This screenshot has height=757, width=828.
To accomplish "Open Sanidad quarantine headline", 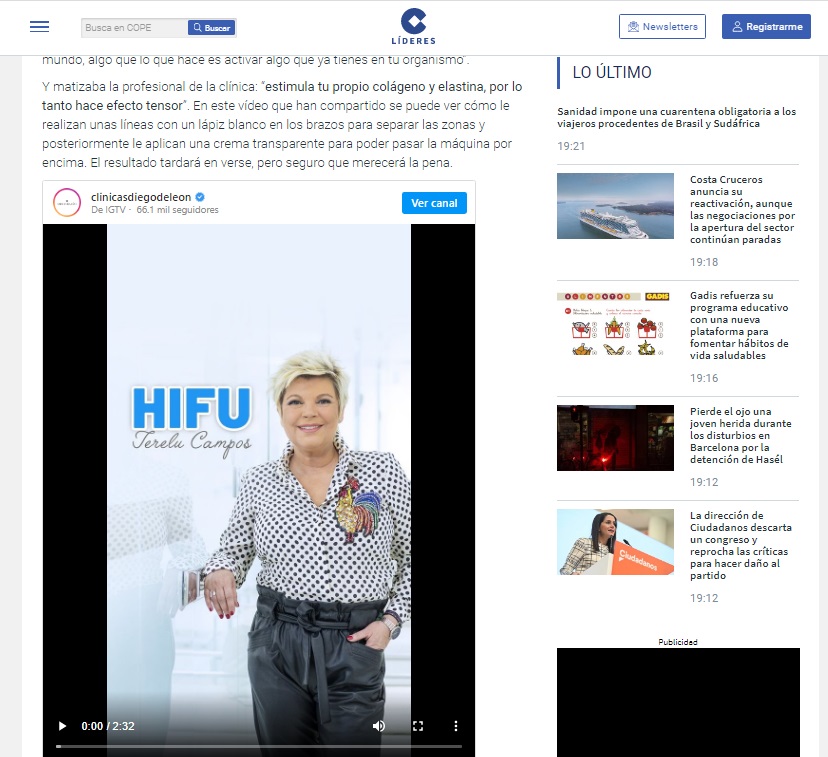I will pos(676,117).
